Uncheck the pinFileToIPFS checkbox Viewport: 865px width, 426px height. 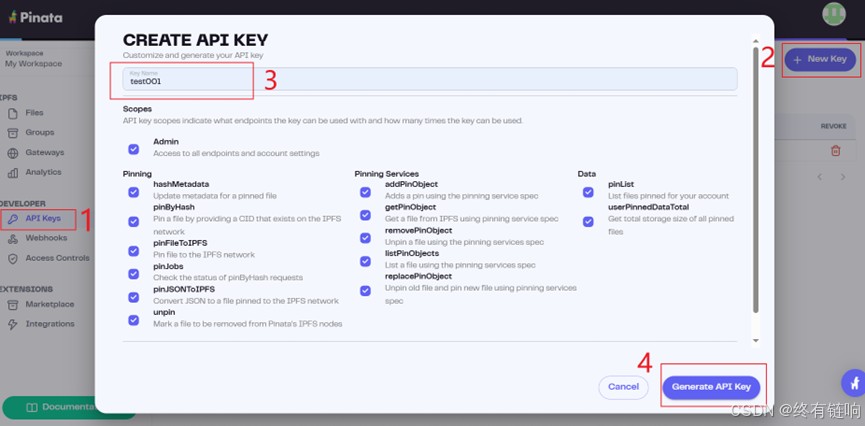click(x=134, y=250)
